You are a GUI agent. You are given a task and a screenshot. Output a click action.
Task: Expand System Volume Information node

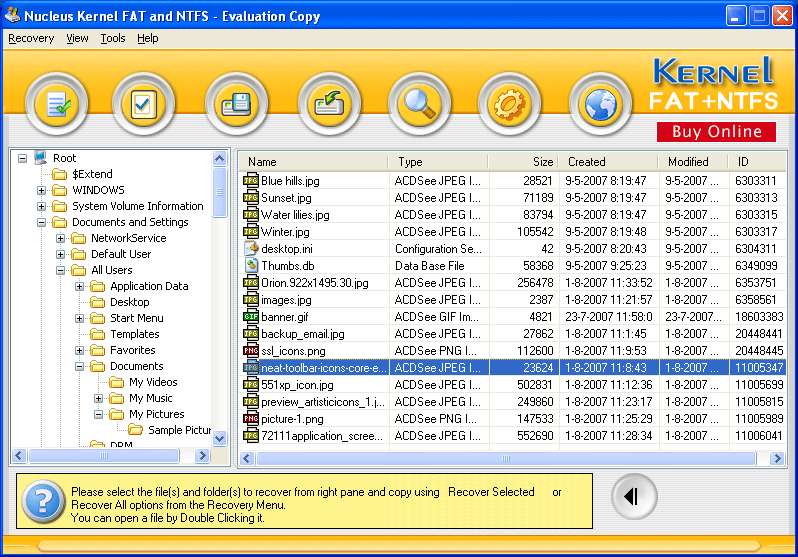point(41,206)
